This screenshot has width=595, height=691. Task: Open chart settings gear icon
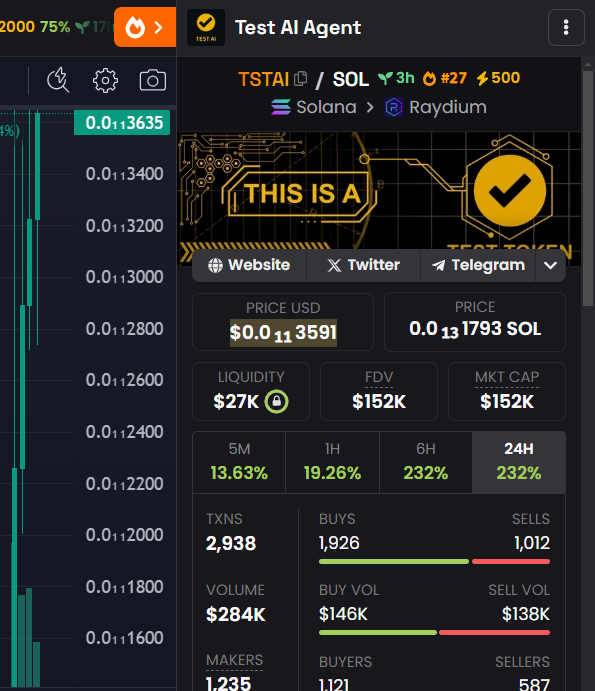tap(105, 80)
